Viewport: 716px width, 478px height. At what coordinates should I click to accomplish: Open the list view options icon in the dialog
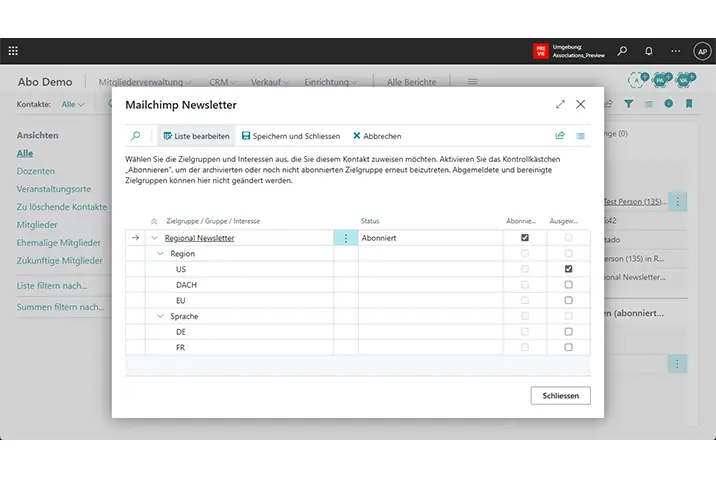click(580, 136)
